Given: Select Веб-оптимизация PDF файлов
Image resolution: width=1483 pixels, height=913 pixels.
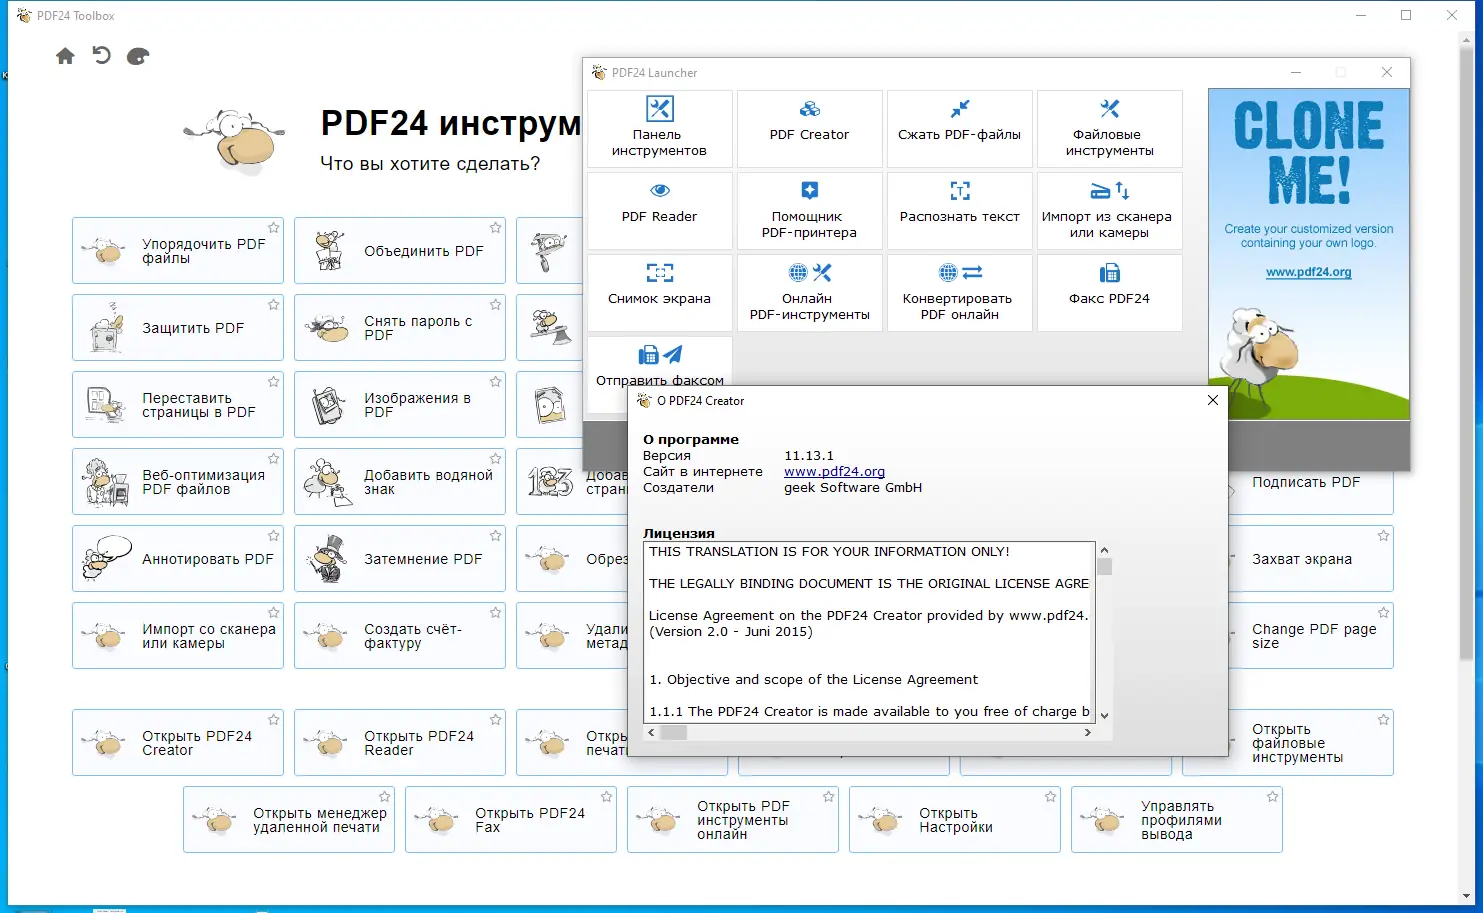Looking at the screenshot, I should [x=178, y=482].
